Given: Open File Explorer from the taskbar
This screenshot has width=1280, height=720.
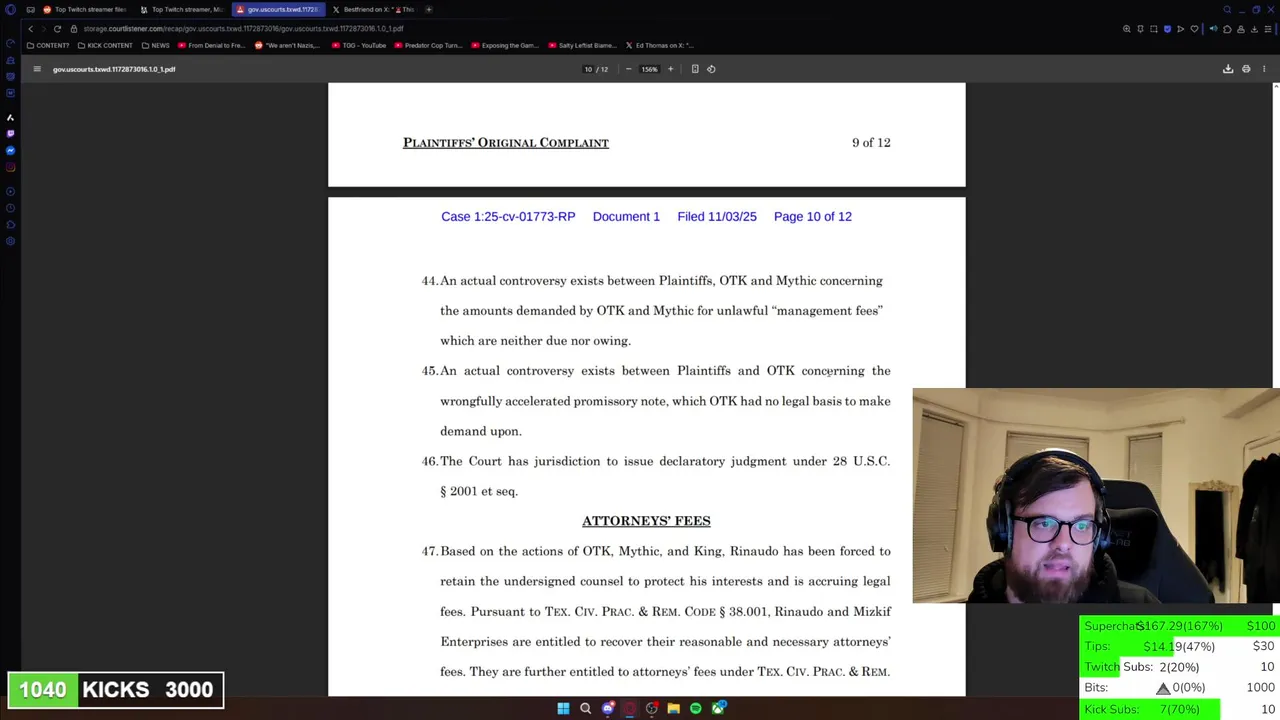Looking at the screenshot, I should tap(674, 708).
